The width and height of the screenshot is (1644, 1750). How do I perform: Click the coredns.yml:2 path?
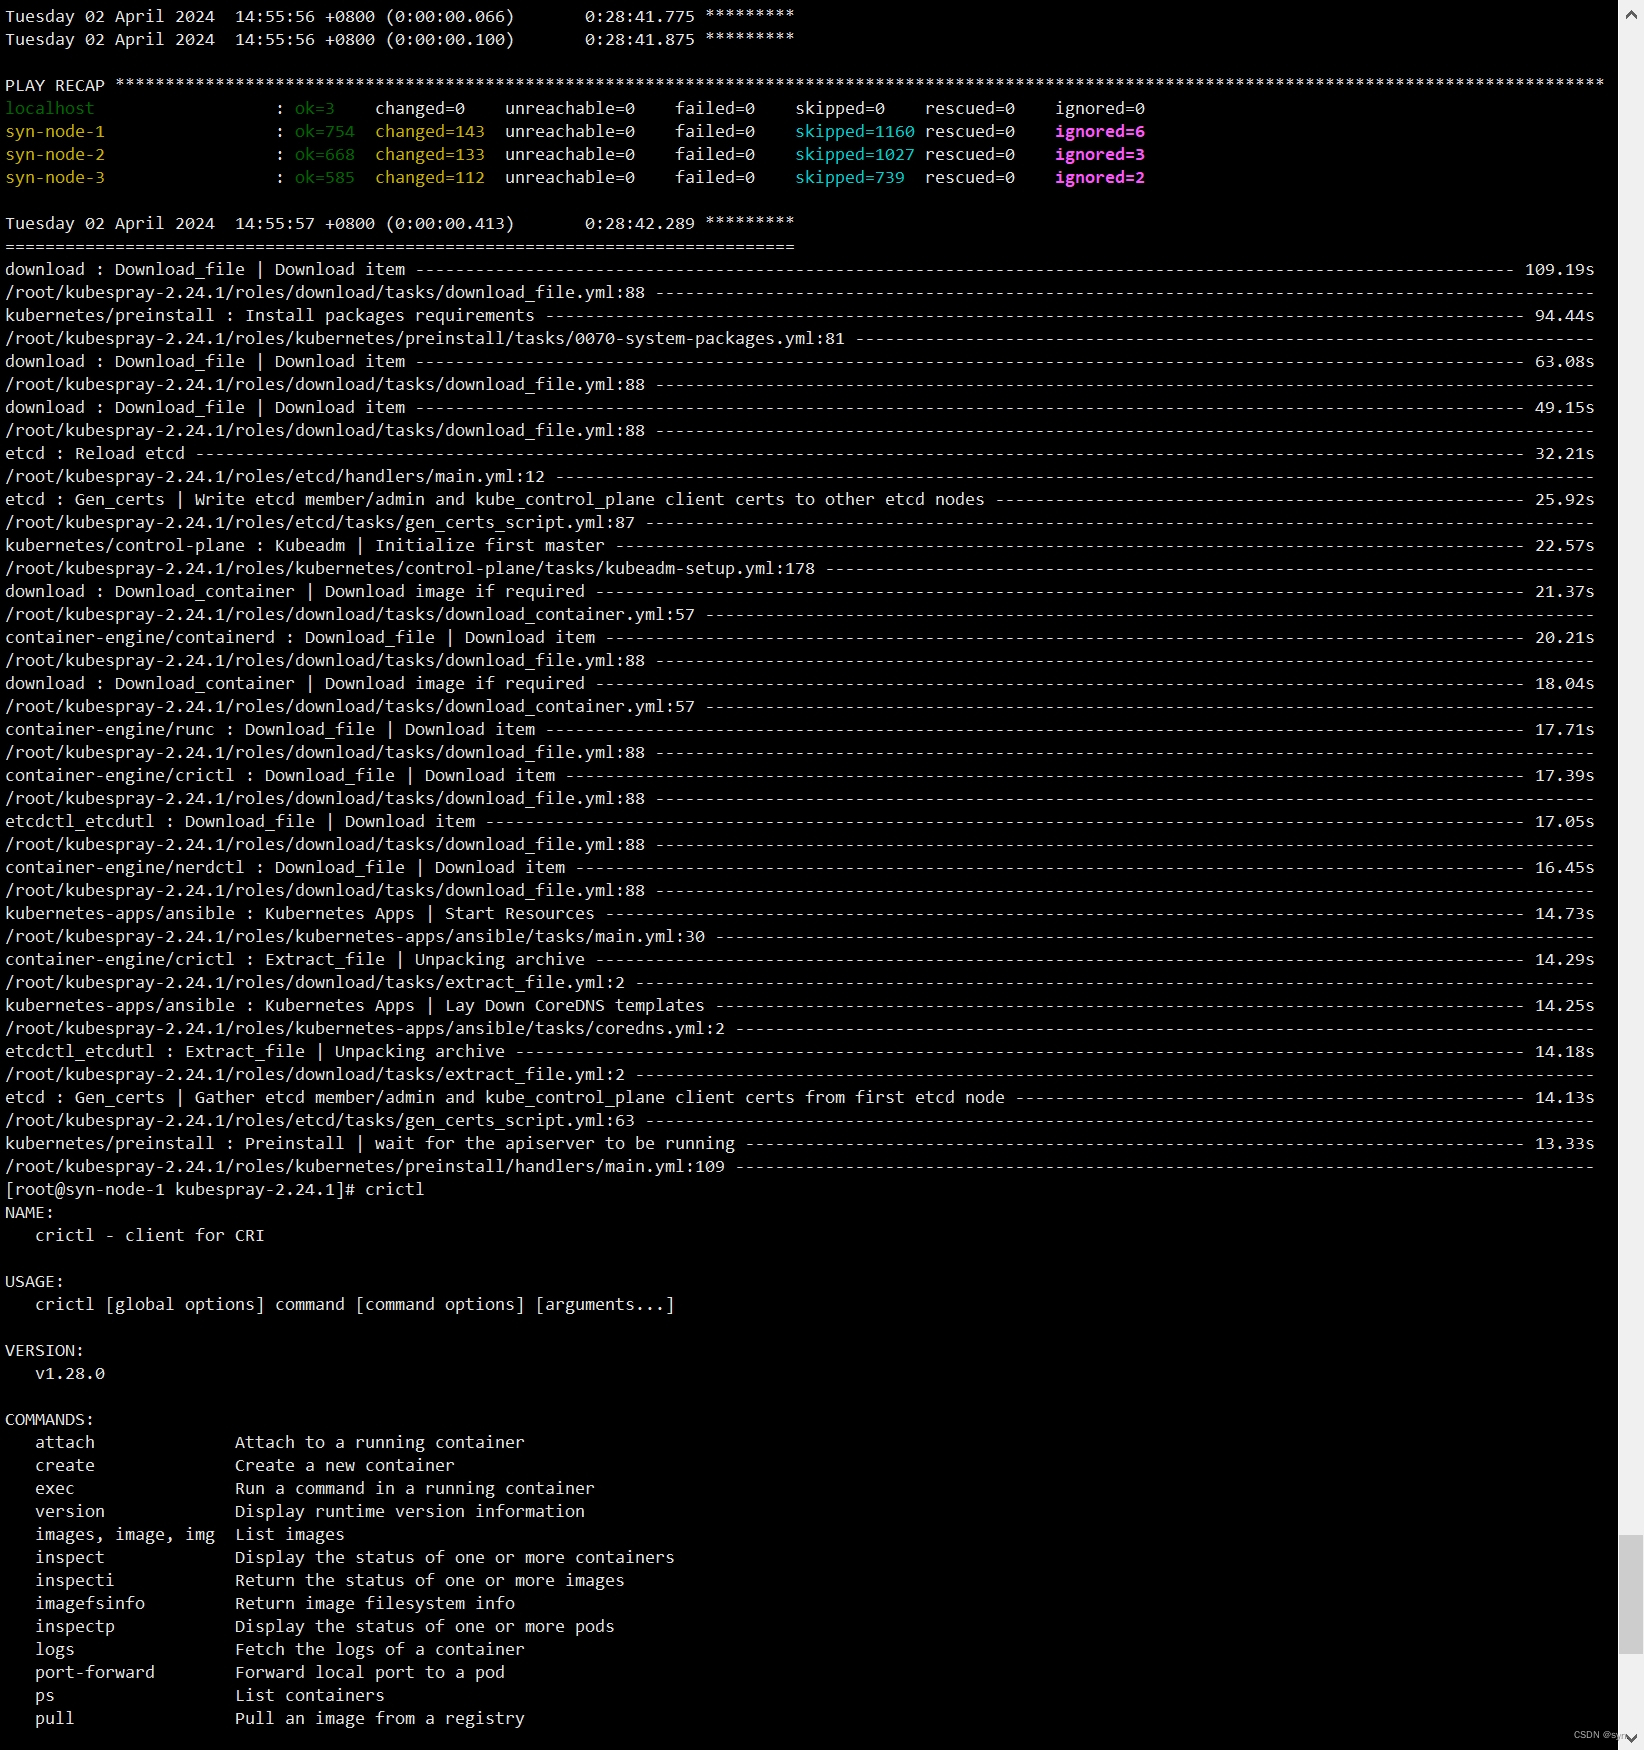pyautogui.click(x=365, y=1028)
